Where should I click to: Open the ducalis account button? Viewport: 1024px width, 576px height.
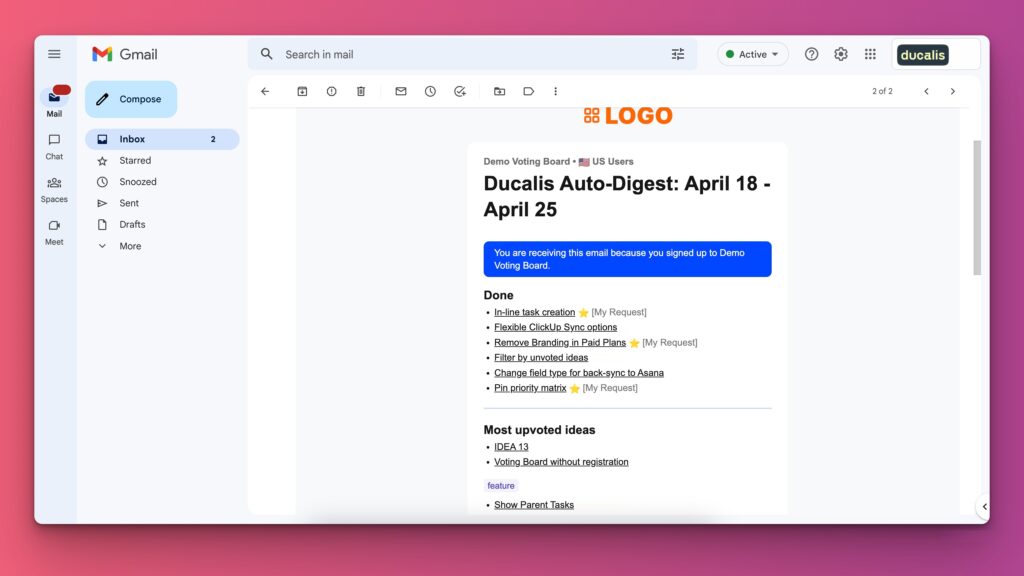[x=923, y=55]
